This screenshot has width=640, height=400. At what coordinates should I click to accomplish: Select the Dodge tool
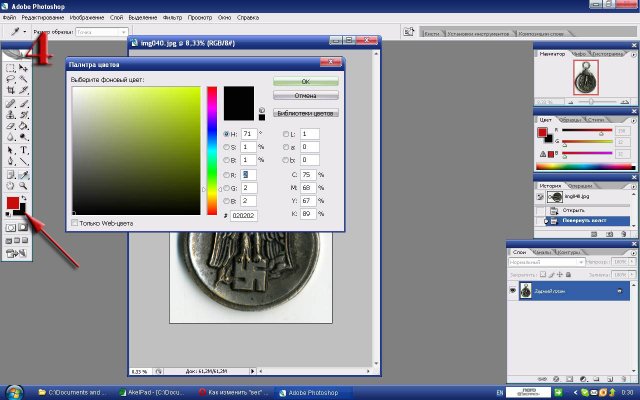[x=23, y=137]
